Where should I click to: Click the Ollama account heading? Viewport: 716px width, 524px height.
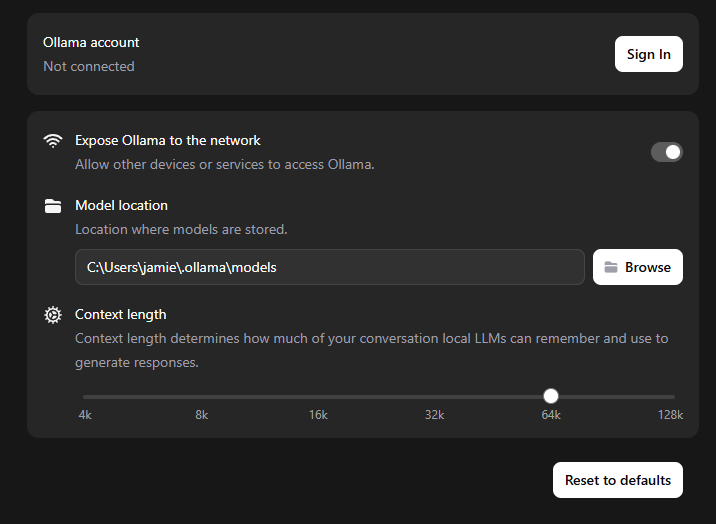coord(91,42)
